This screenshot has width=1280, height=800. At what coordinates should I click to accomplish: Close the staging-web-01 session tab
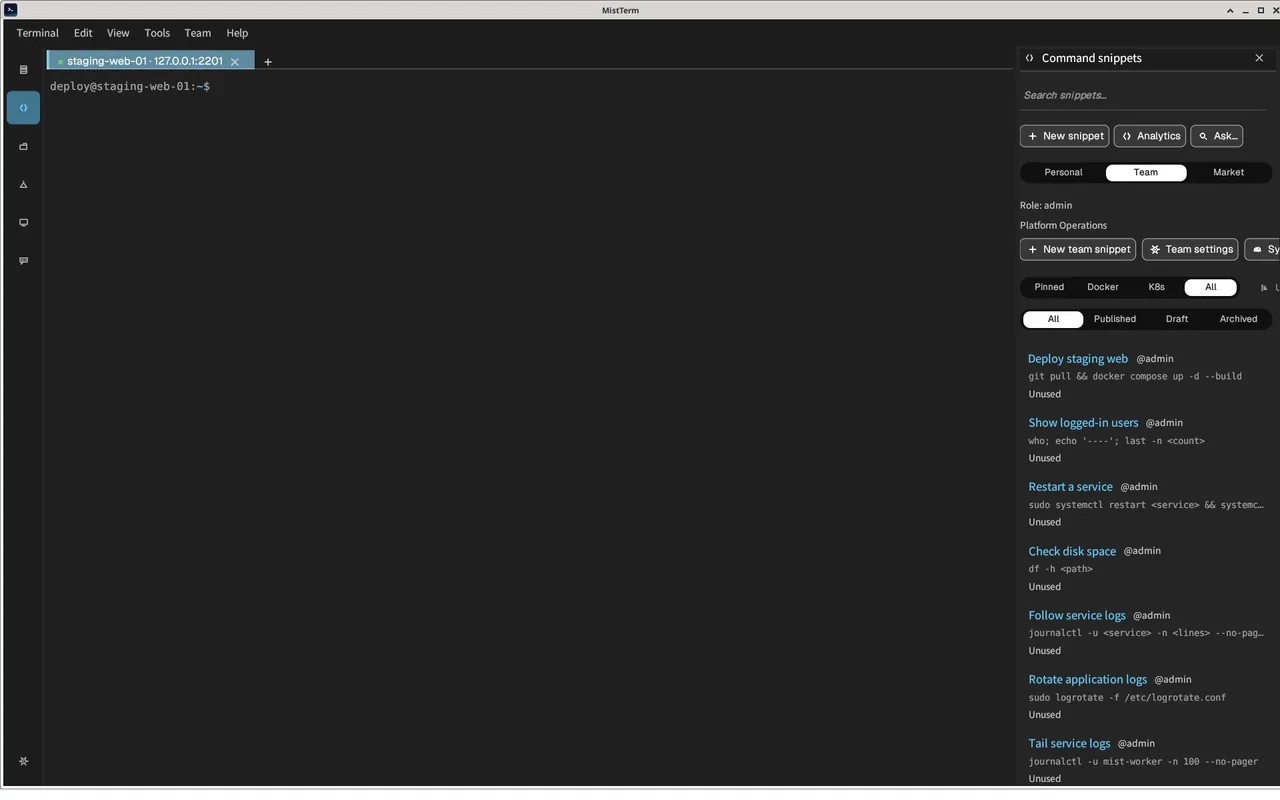235,62
